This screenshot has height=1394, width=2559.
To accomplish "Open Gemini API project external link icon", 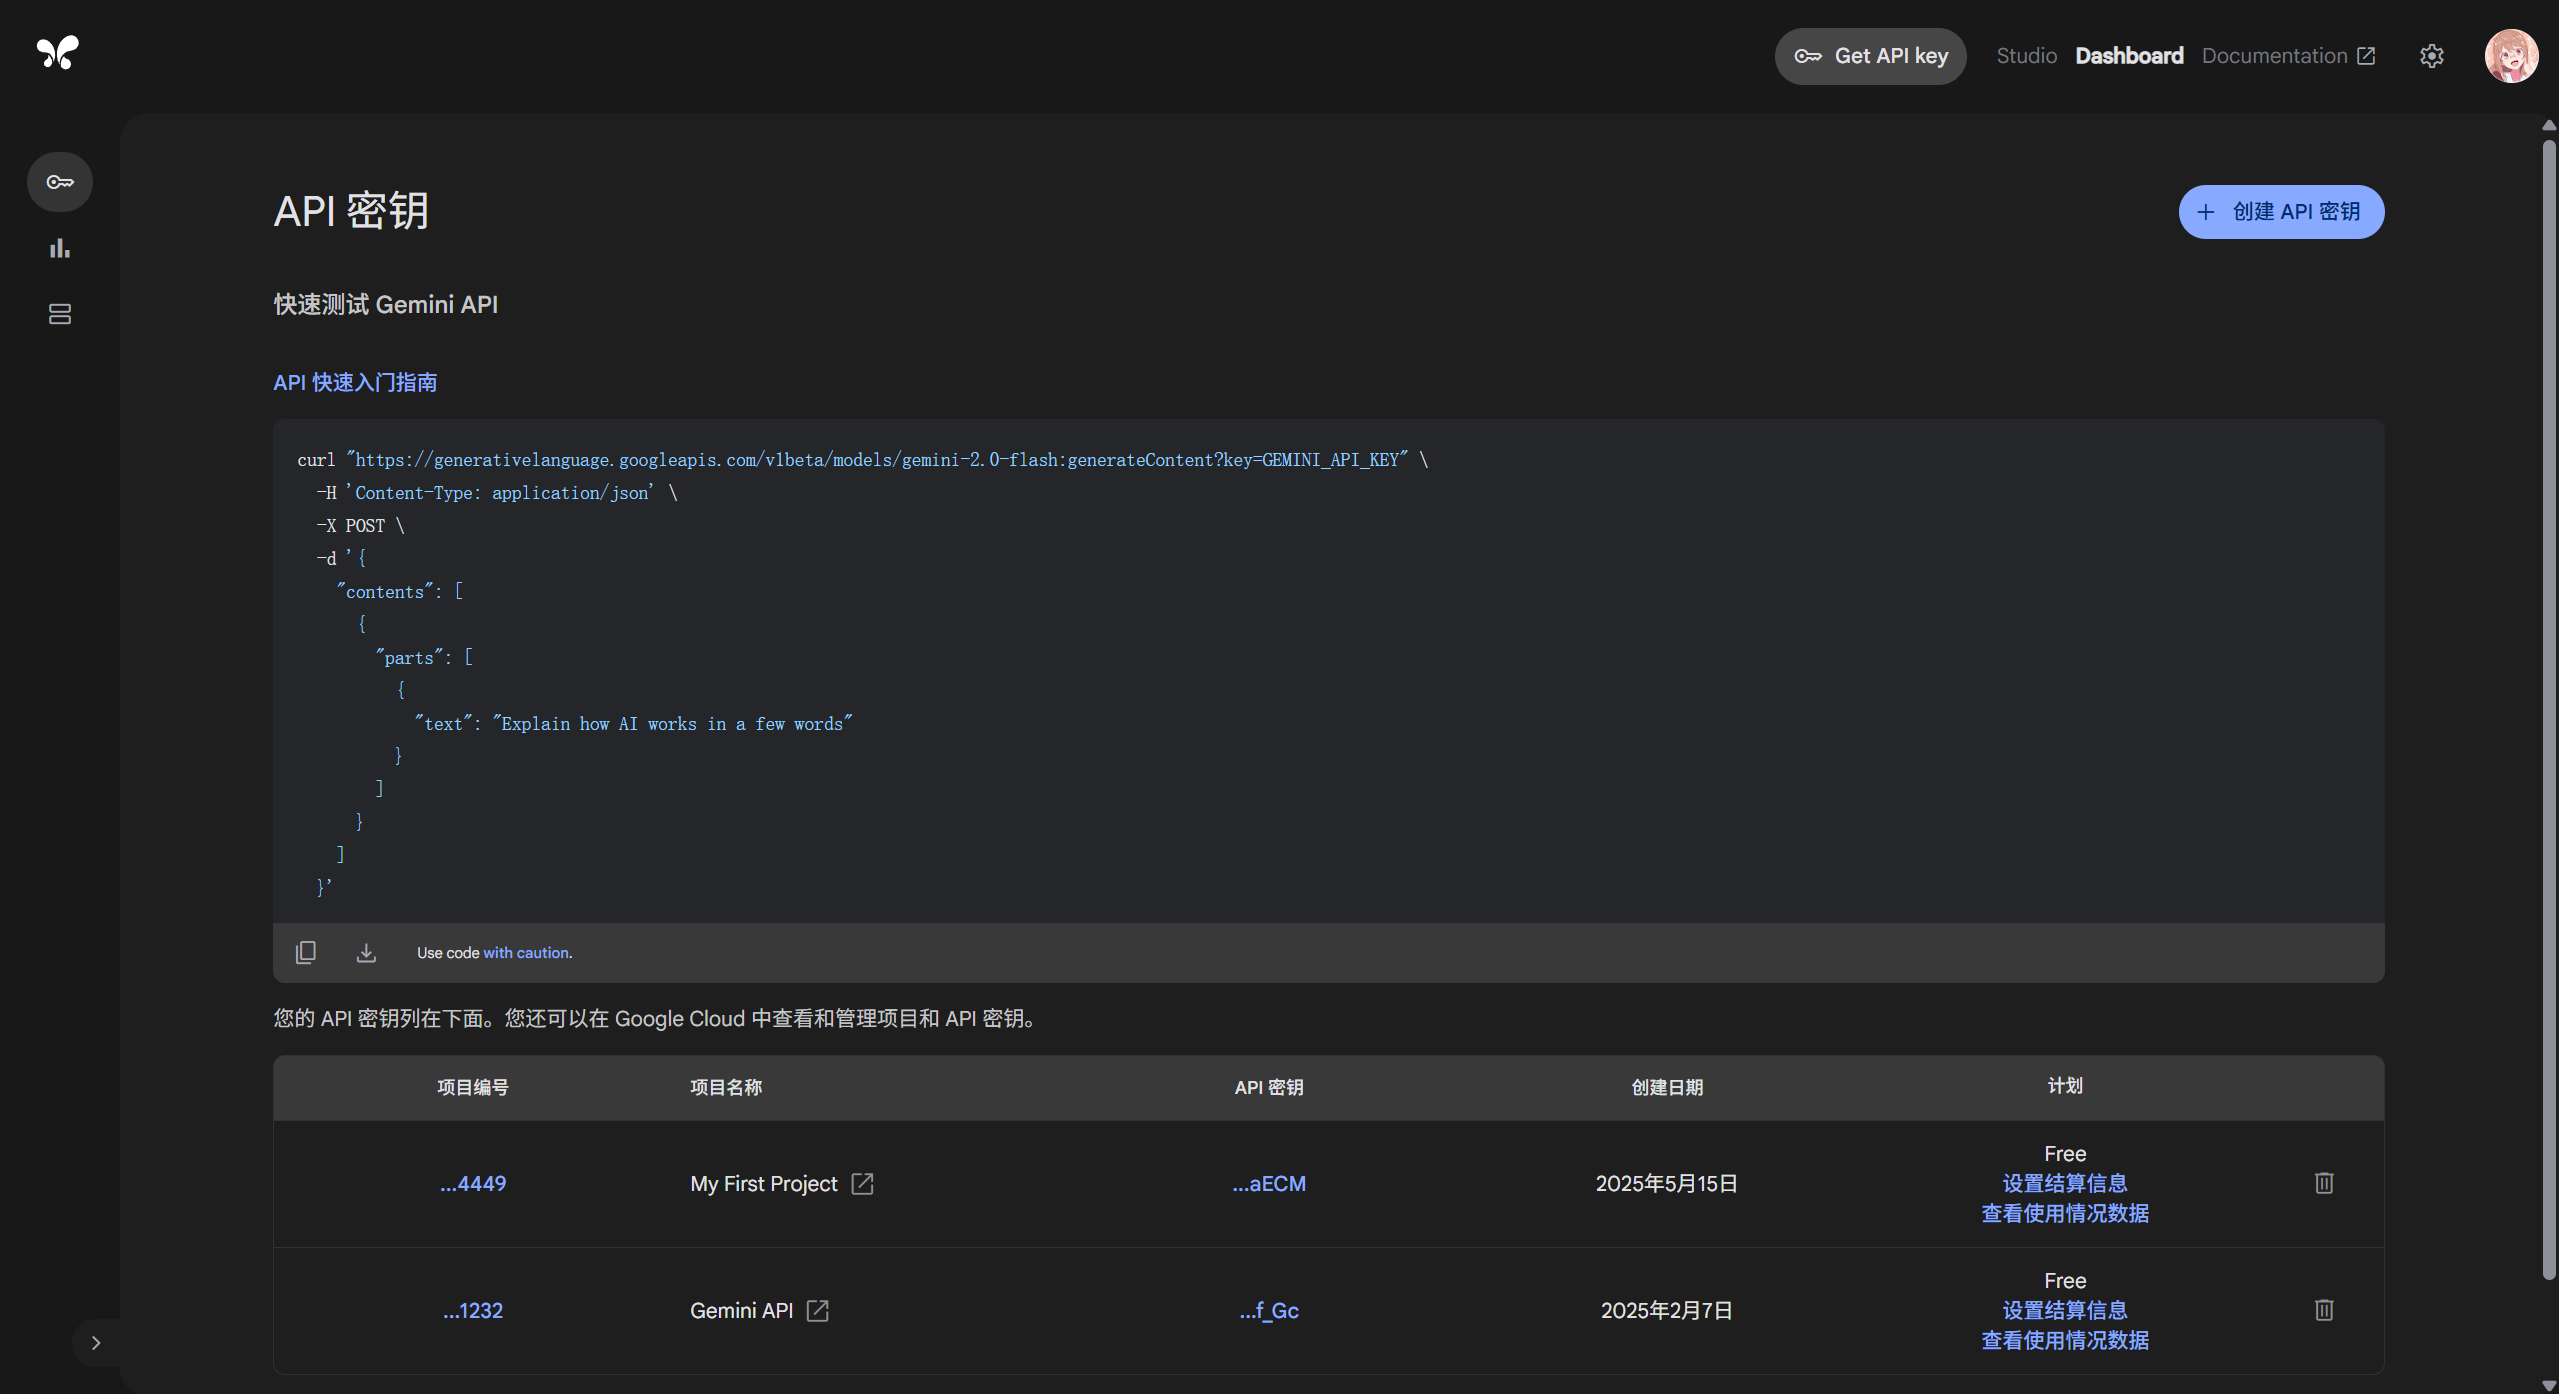I will [x=818, y=1311].
